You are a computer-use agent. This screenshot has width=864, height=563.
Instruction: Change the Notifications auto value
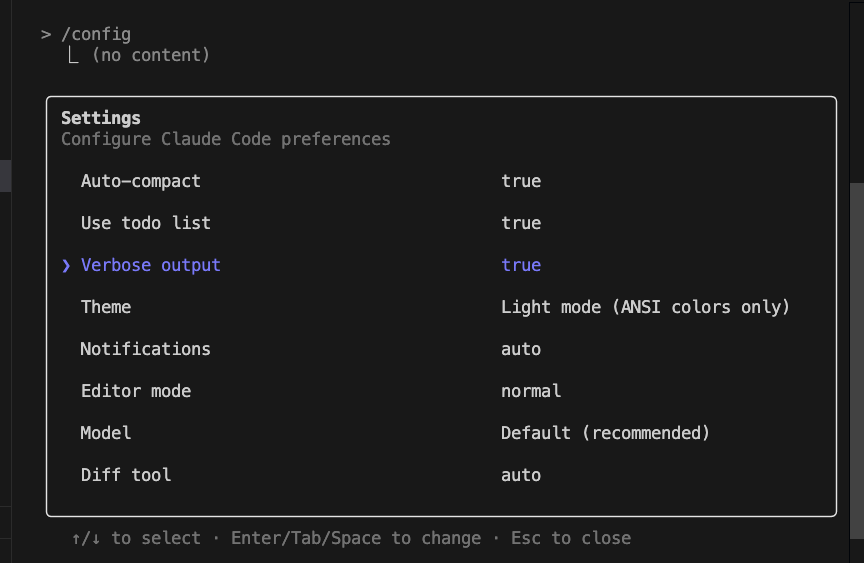point(521,349)
